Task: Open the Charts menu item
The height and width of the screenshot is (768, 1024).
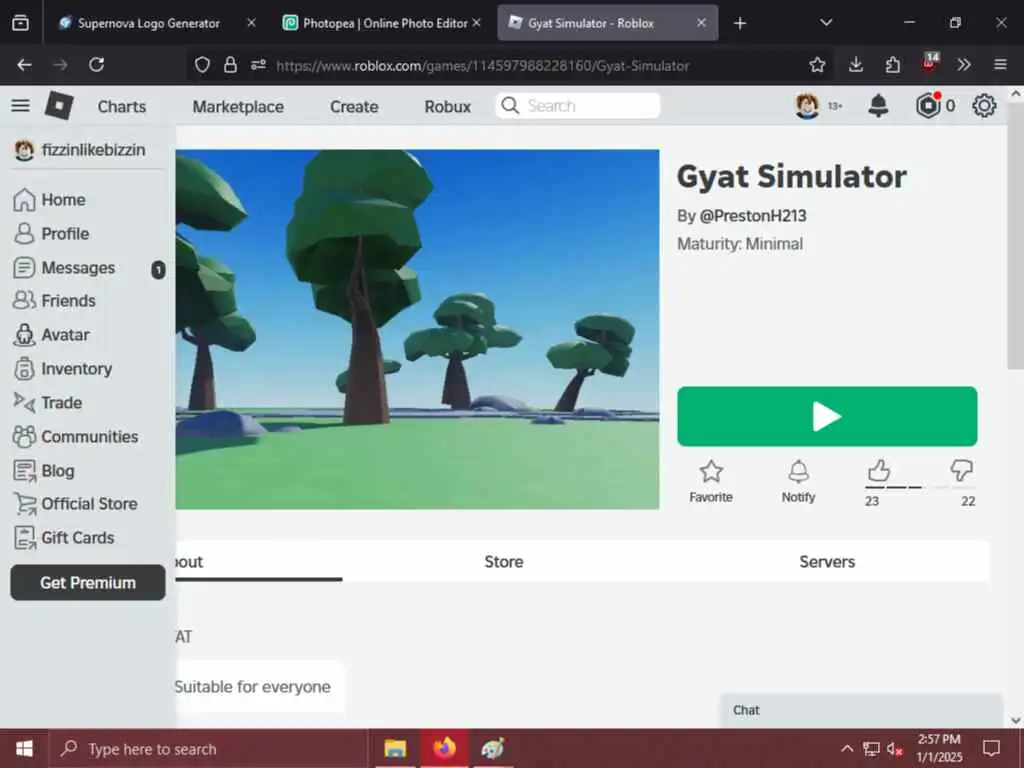Action: coord(121,106)
